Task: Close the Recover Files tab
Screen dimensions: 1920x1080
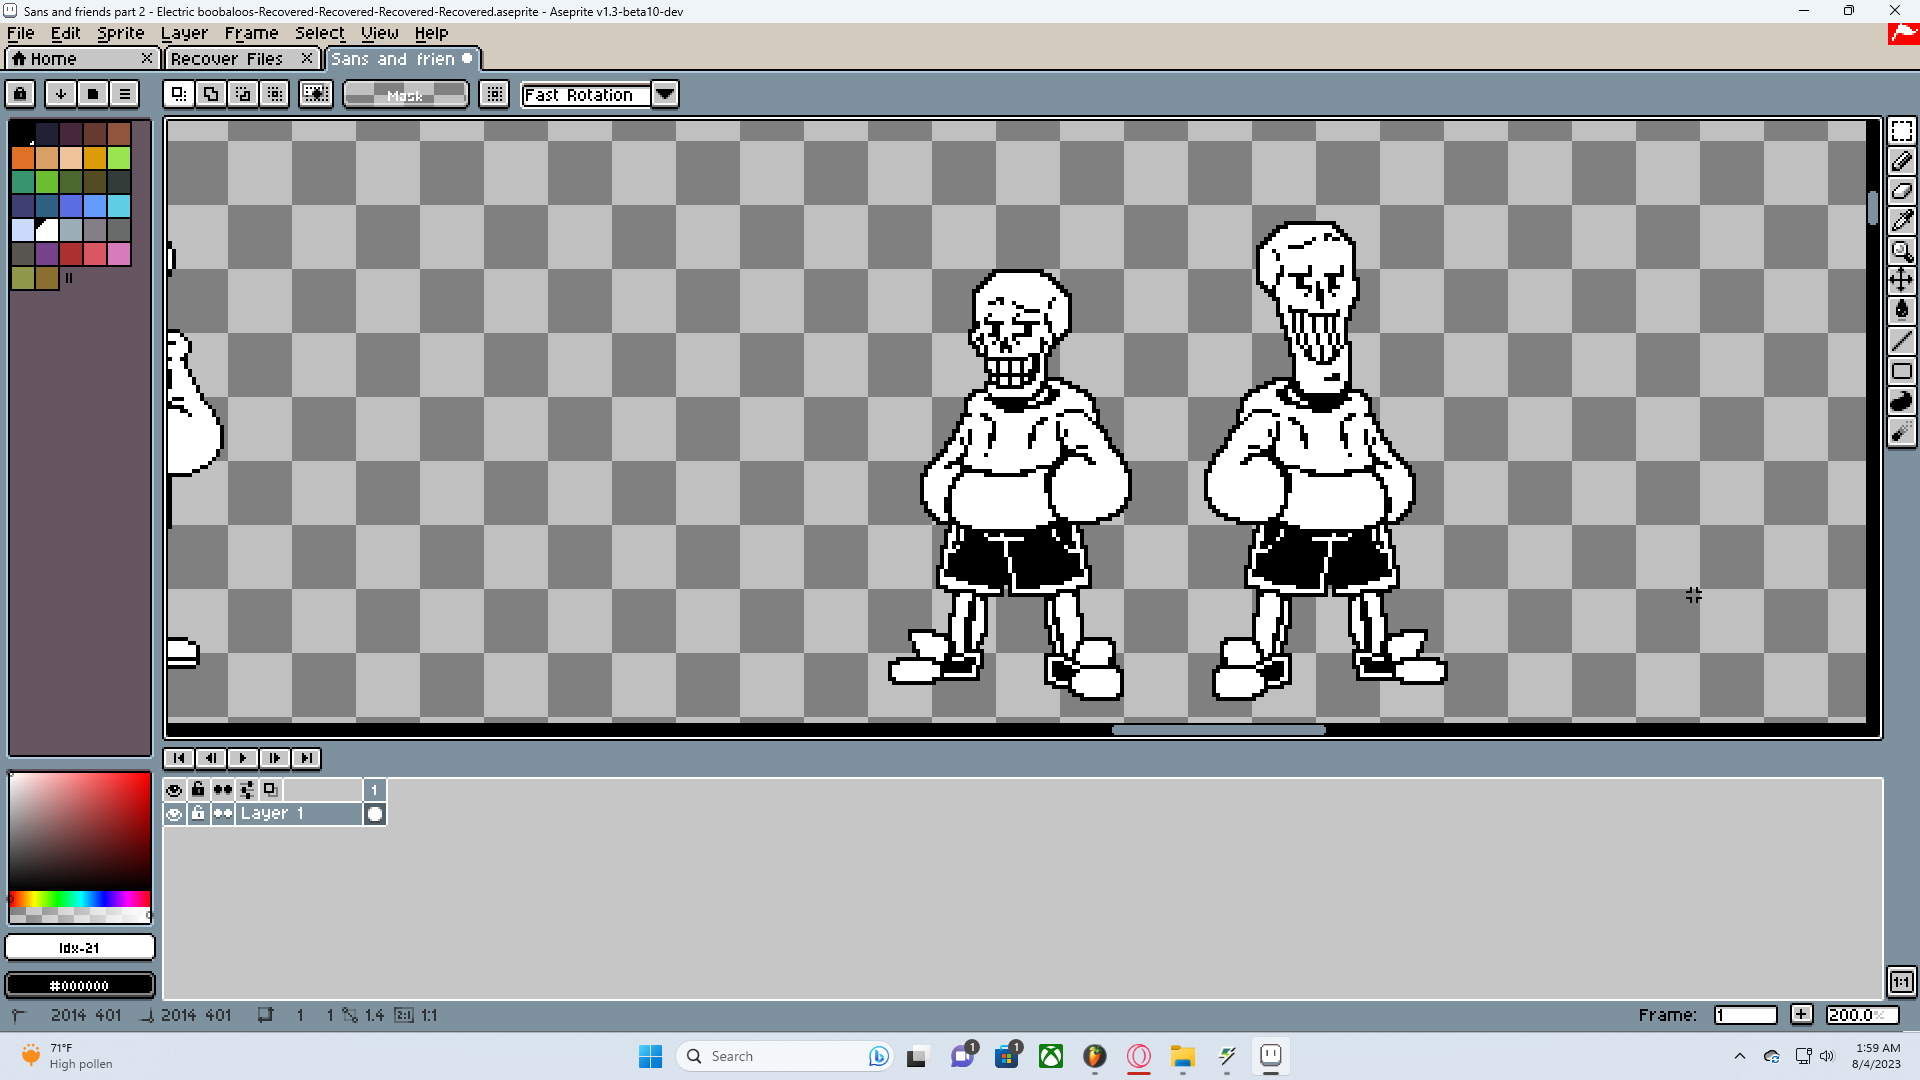Action: point(307,58)
